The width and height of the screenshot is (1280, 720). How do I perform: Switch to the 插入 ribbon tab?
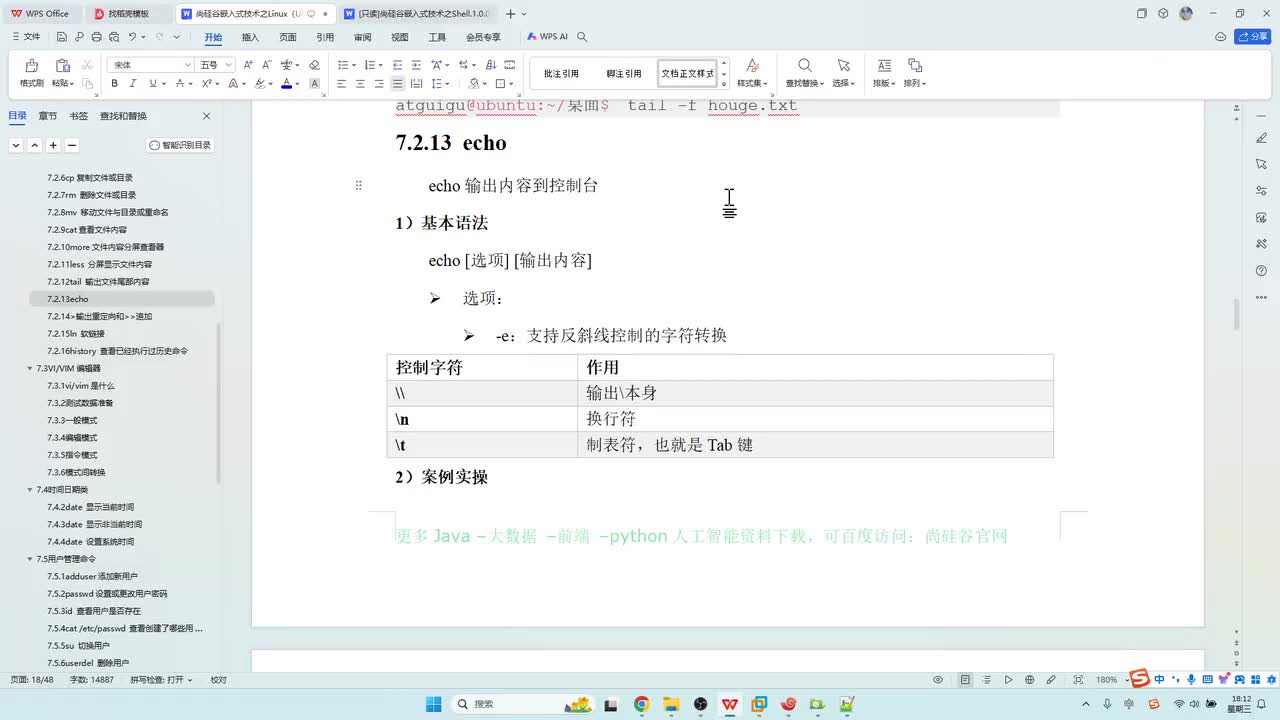250,37
